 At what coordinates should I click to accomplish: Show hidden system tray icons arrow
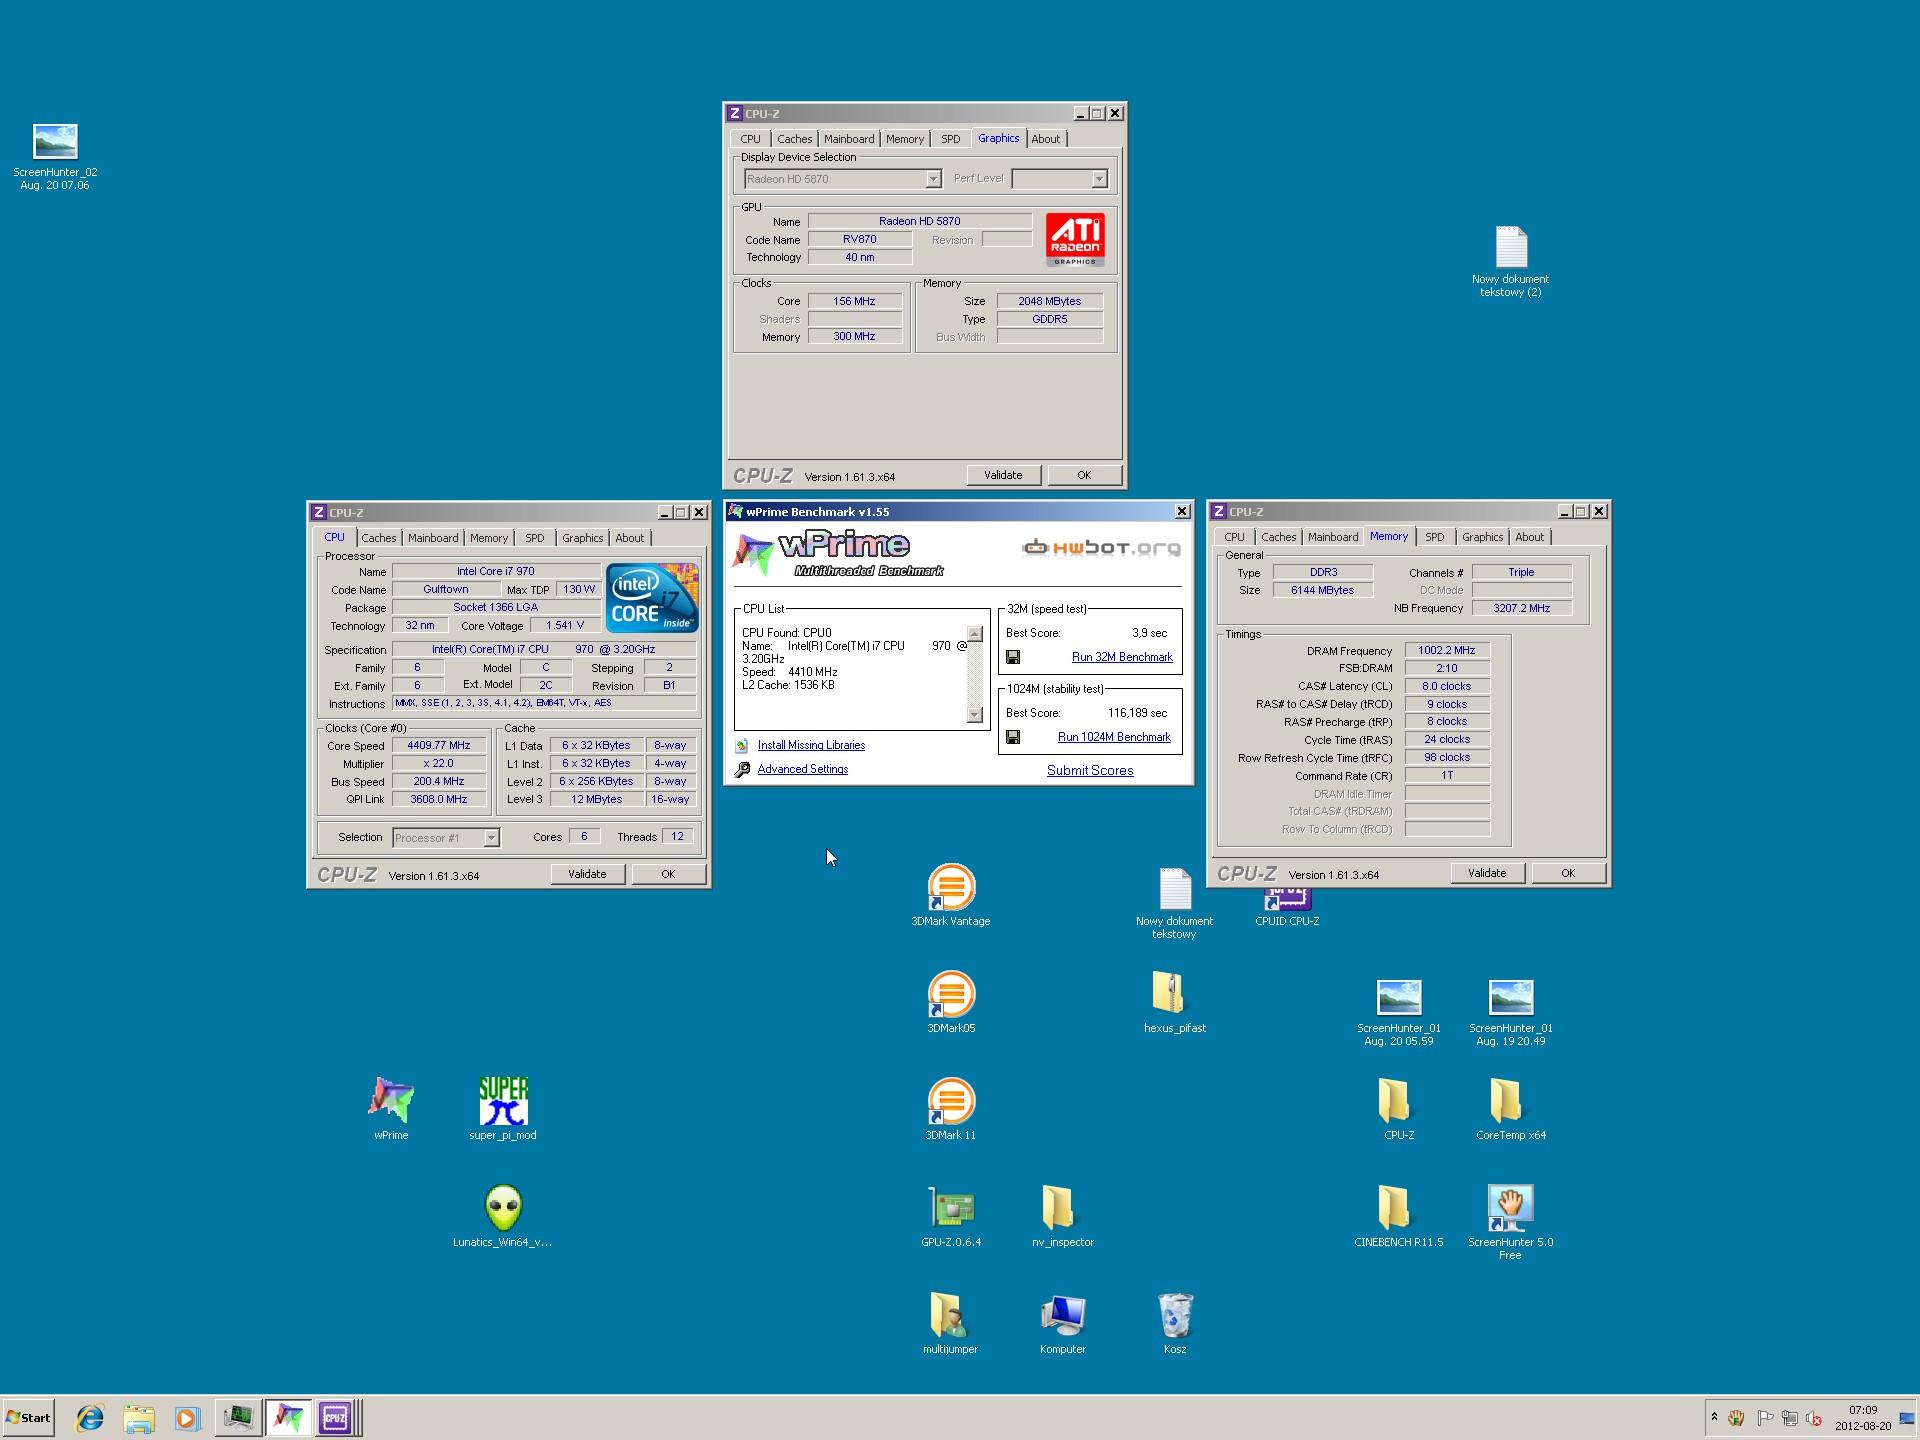[1714, 1418]
